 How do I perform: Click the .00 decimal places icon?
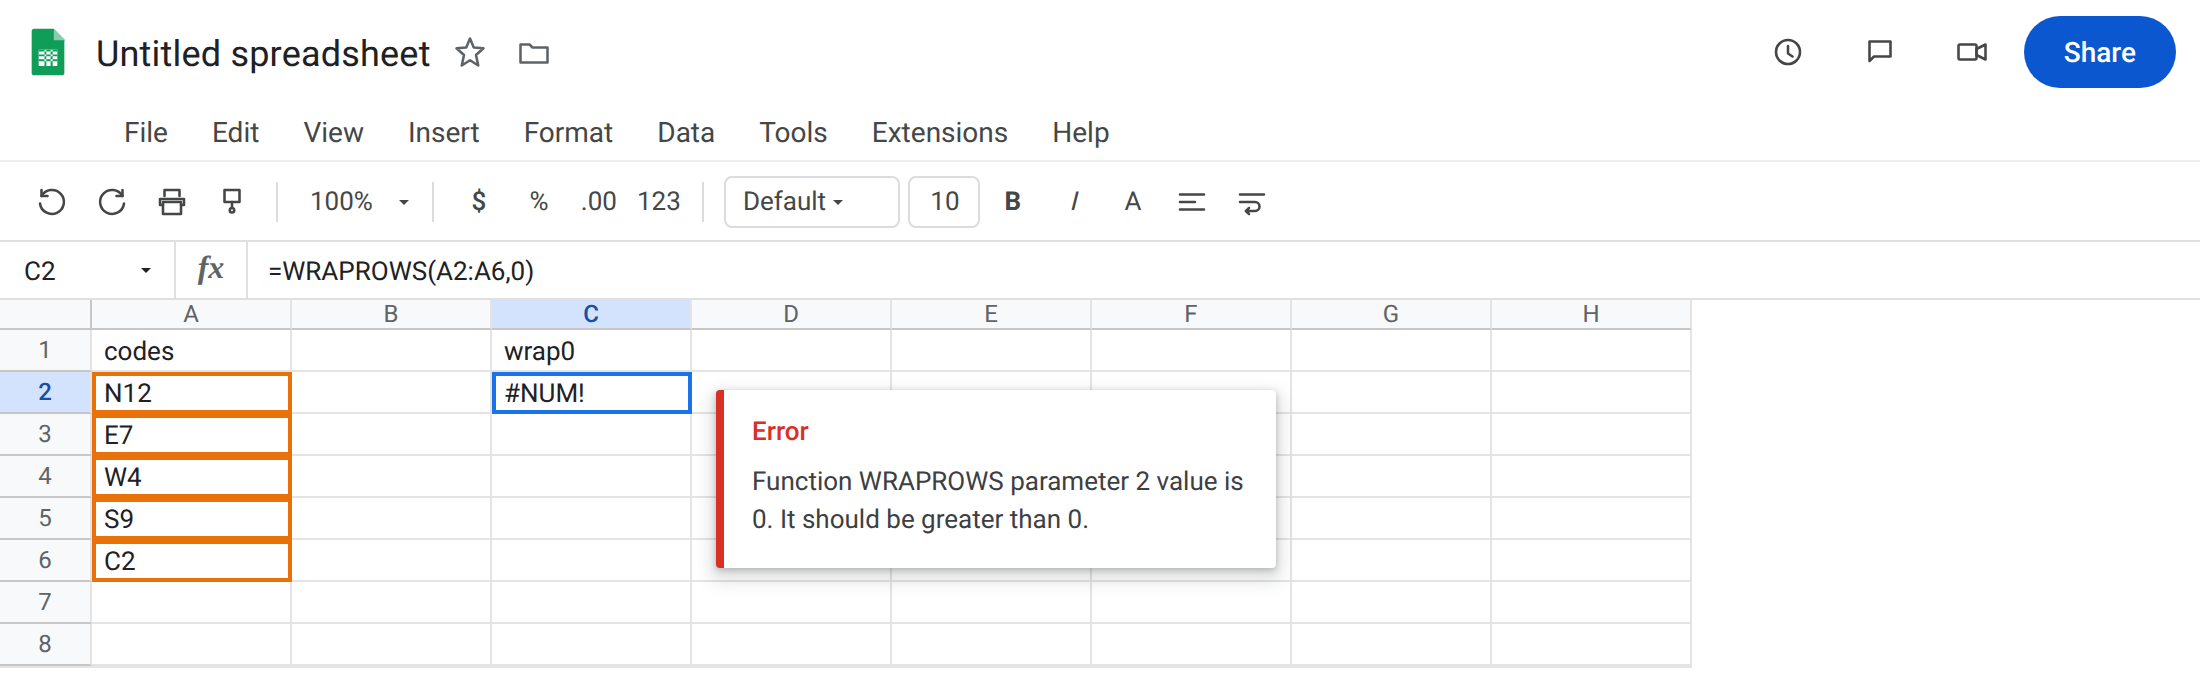point(599,202)
